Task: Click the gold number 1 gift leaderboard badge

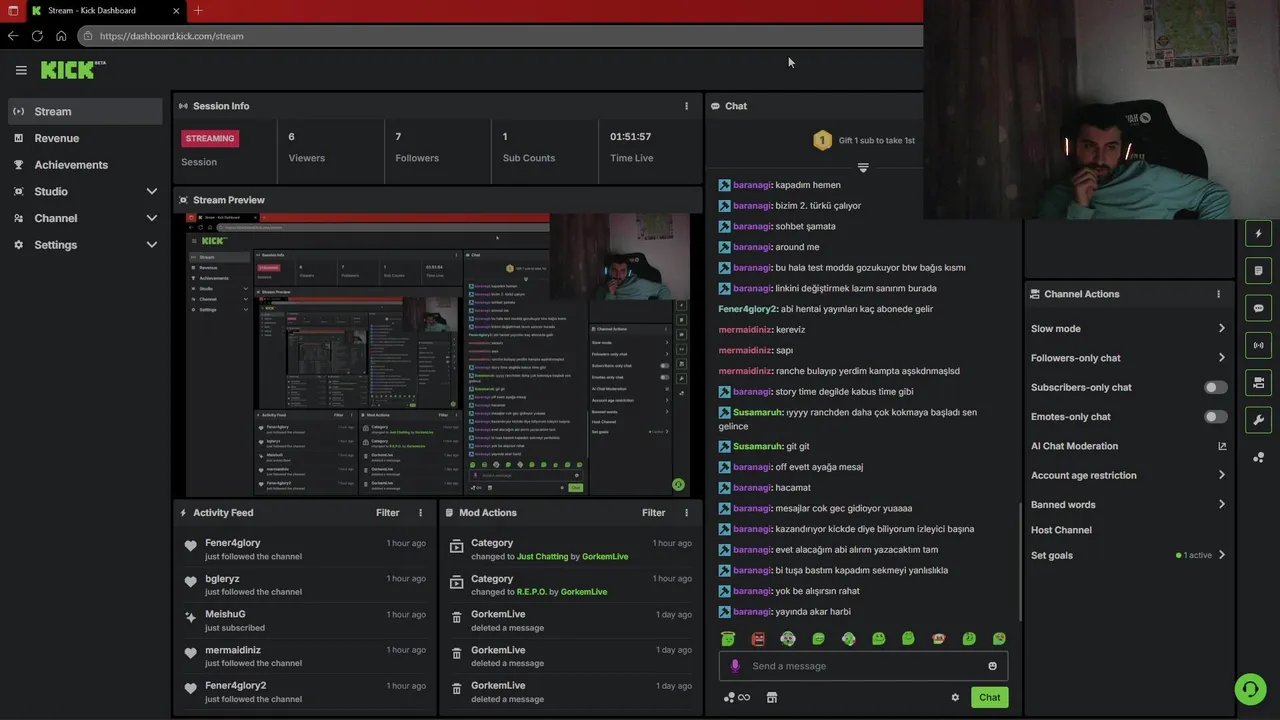Action: 822,141
